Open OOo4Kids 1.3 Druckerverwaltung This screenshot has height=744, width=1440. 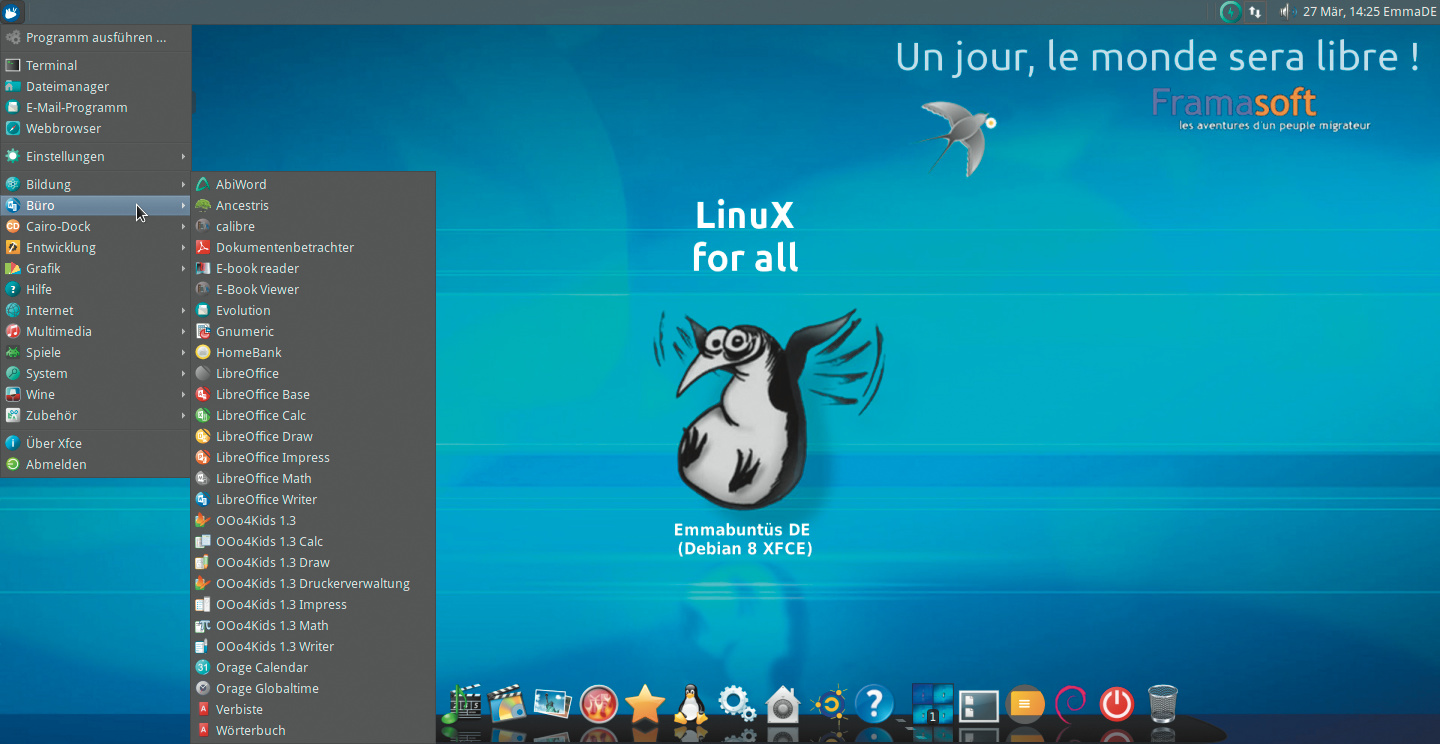(313, 583)
